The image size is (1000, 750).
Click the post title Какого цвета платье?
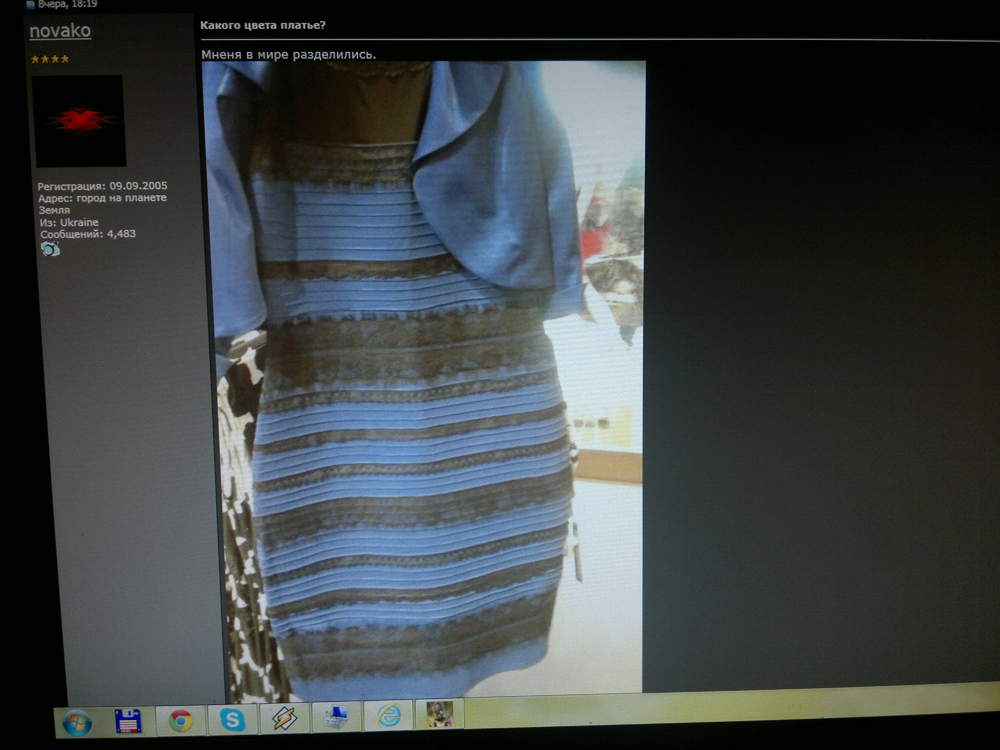[x=263, y=25]
